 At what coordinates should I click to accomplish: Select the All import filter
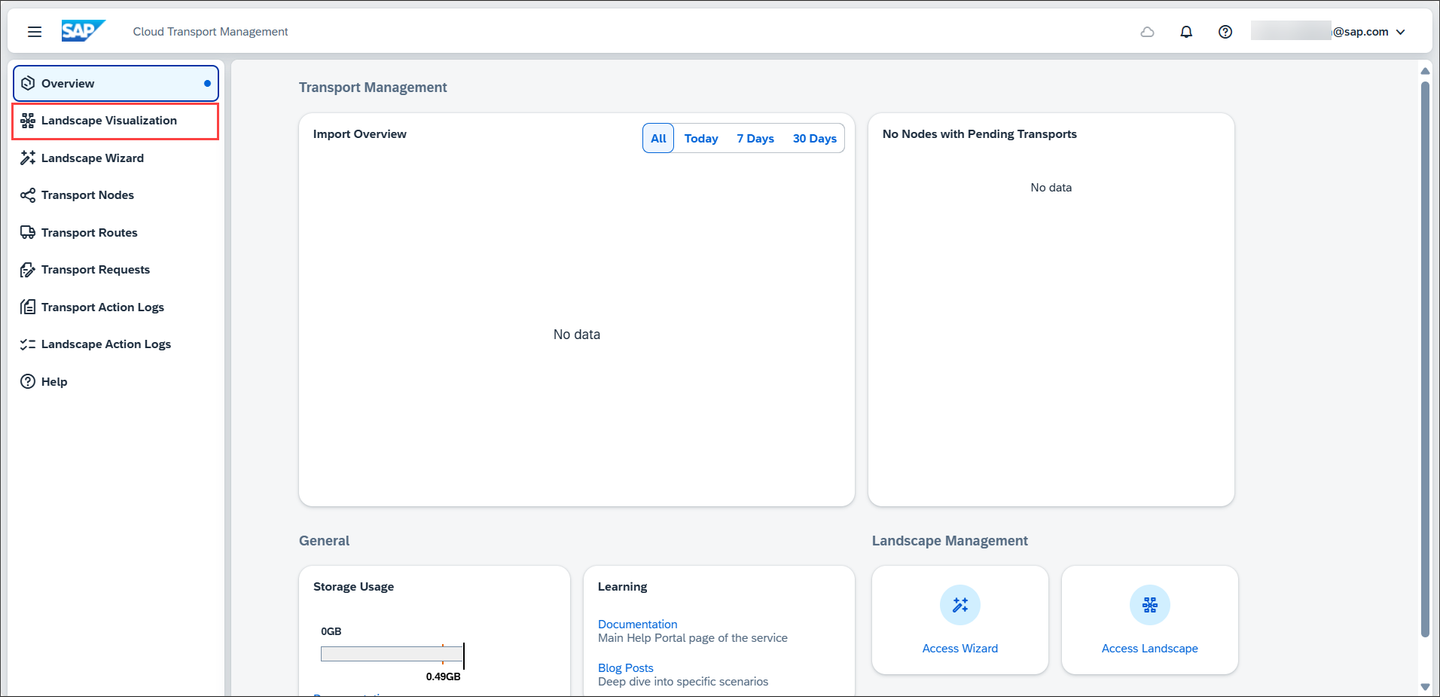point(658,138)
